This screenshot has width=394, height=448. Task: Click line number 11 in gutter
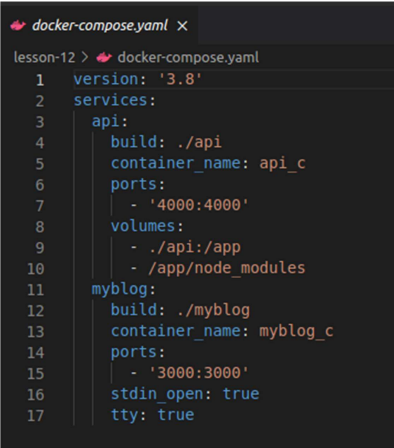coord(36,290)
